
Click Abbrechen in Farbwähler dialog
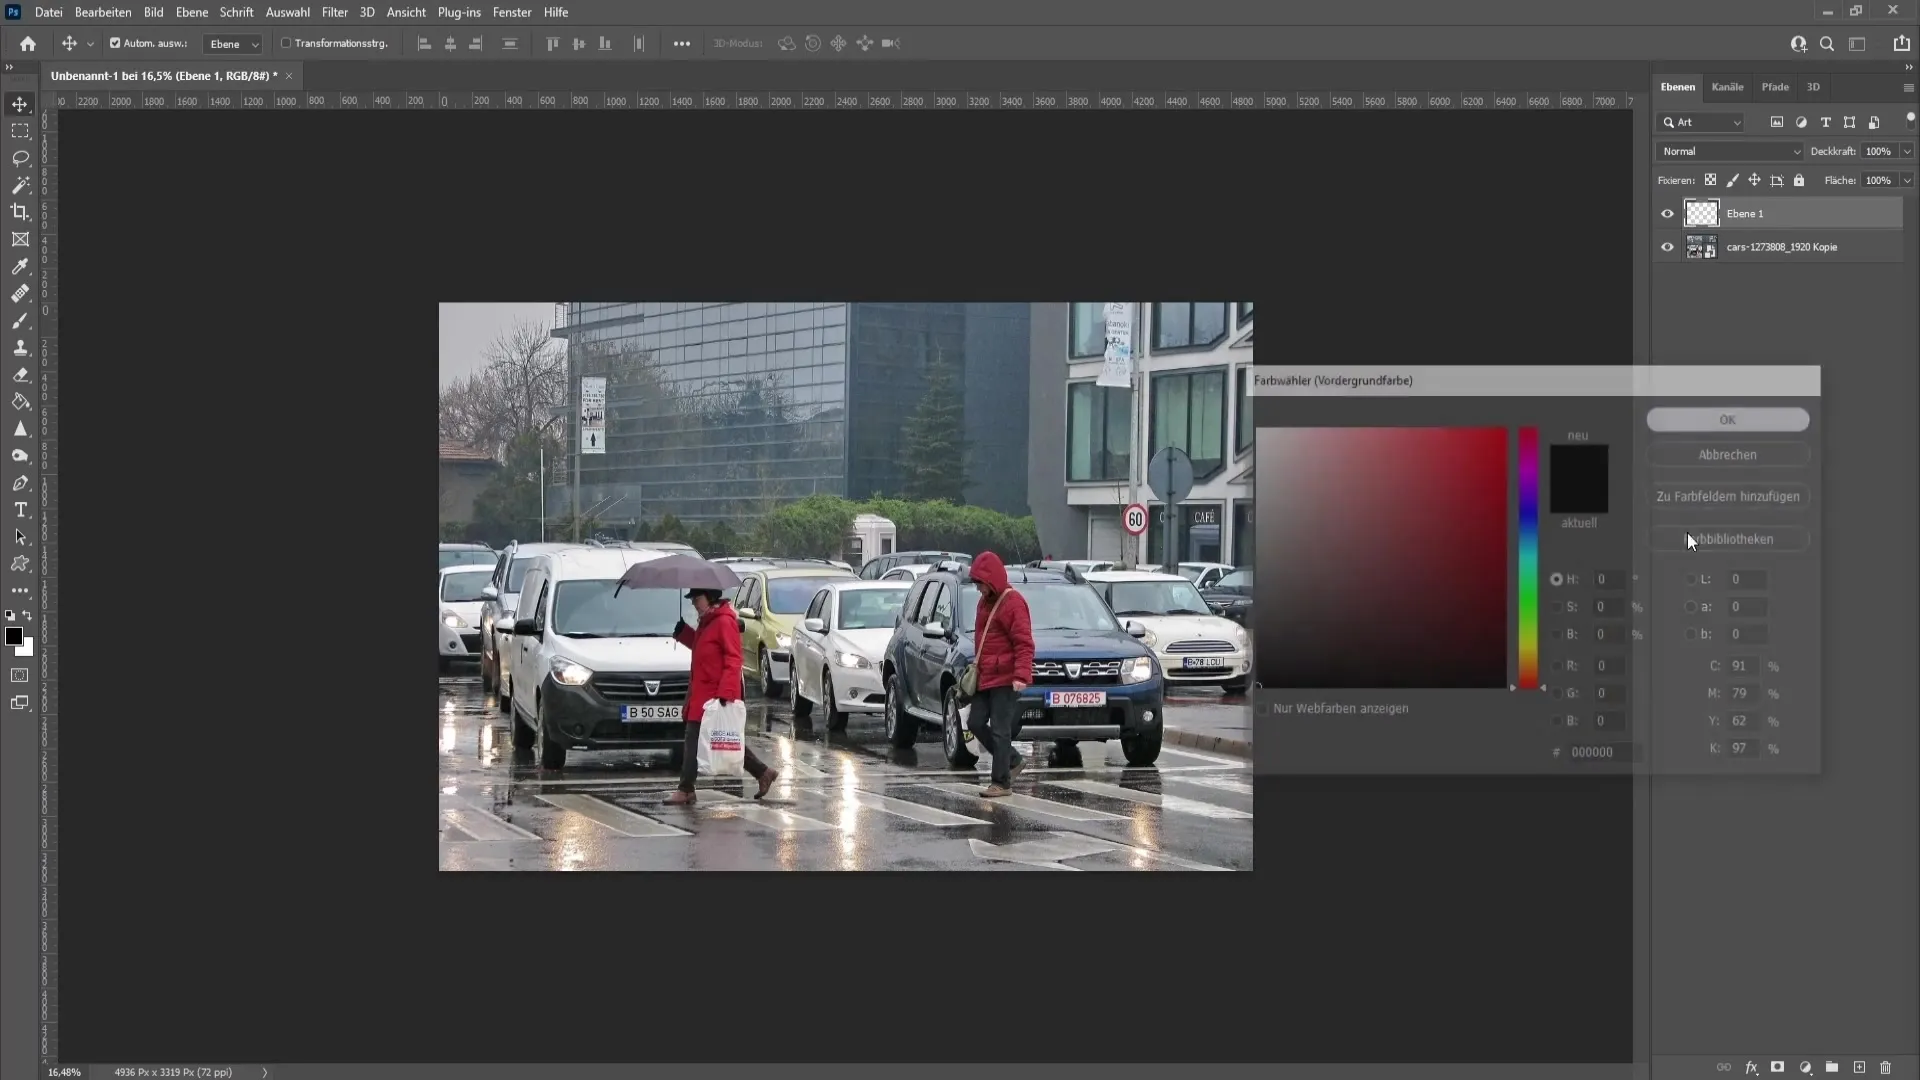(x=1727, y=454)
